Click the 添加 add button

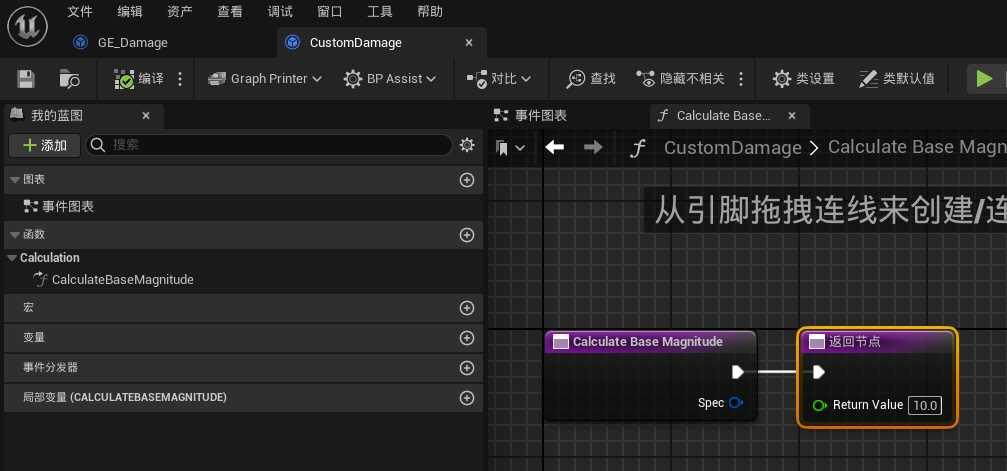(x=44, y=145)
